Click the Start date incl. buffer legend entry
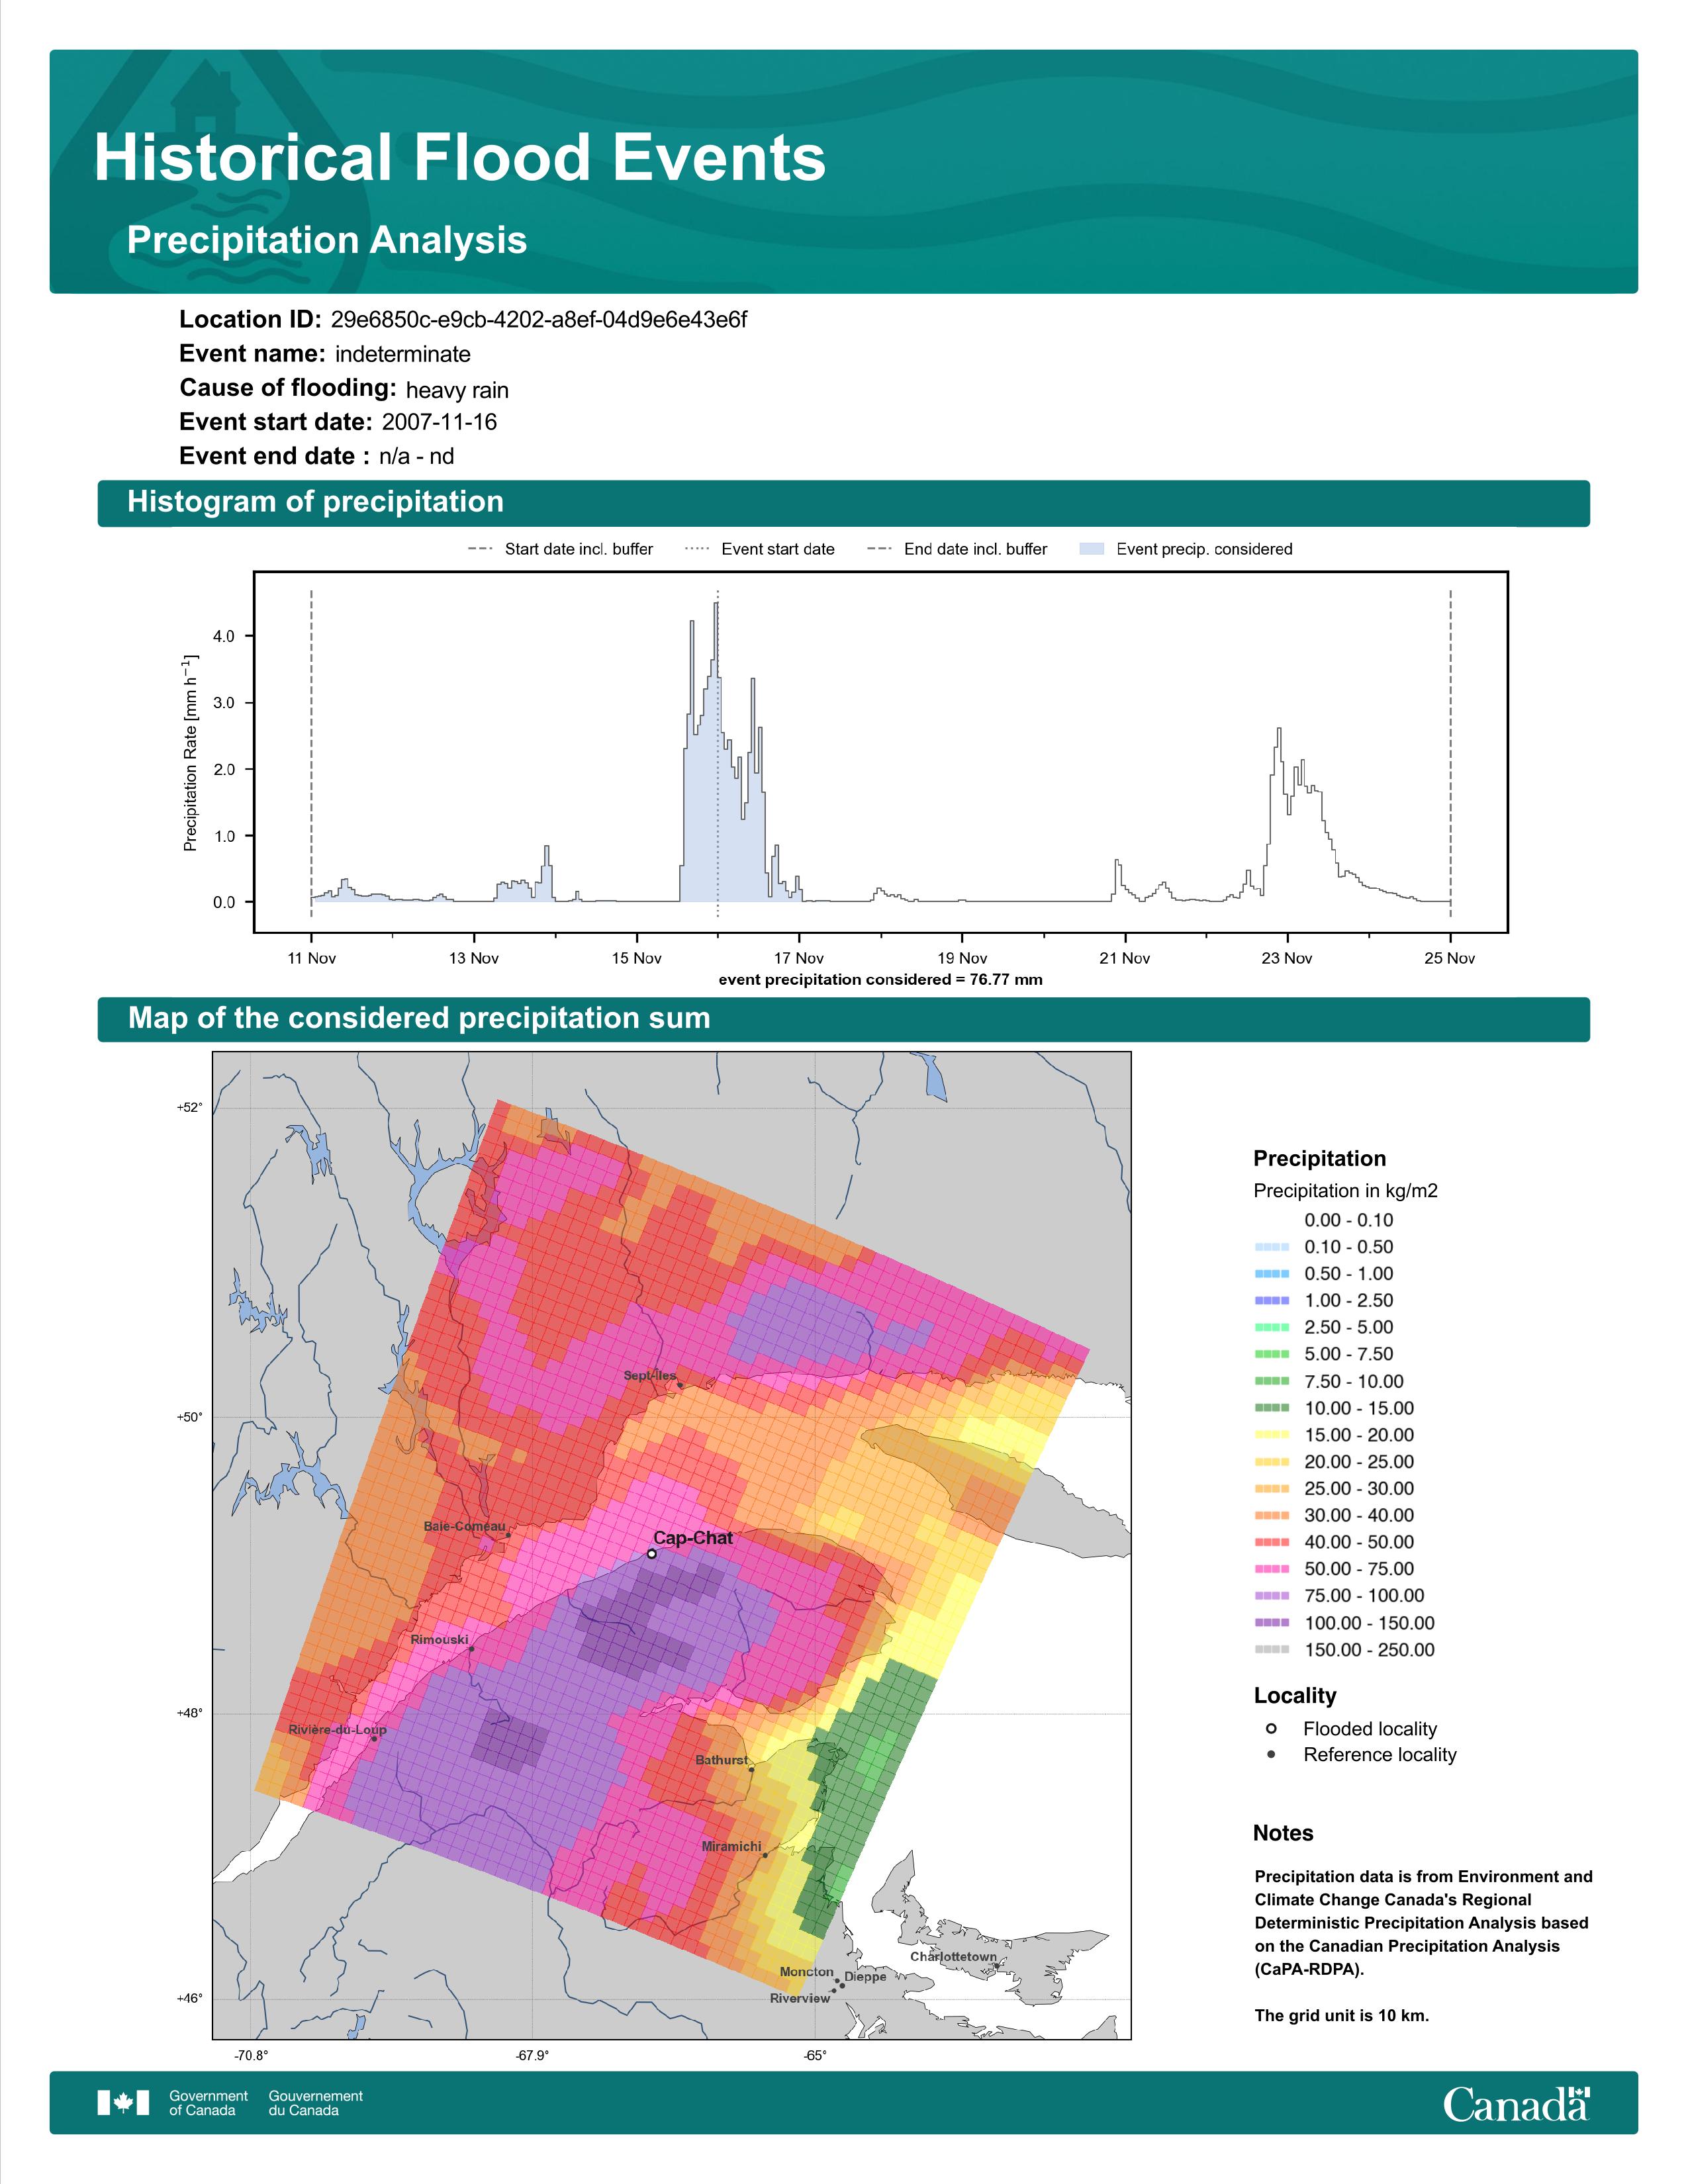This screenshot has height=2184, width=1688. (x=560, y=549)
